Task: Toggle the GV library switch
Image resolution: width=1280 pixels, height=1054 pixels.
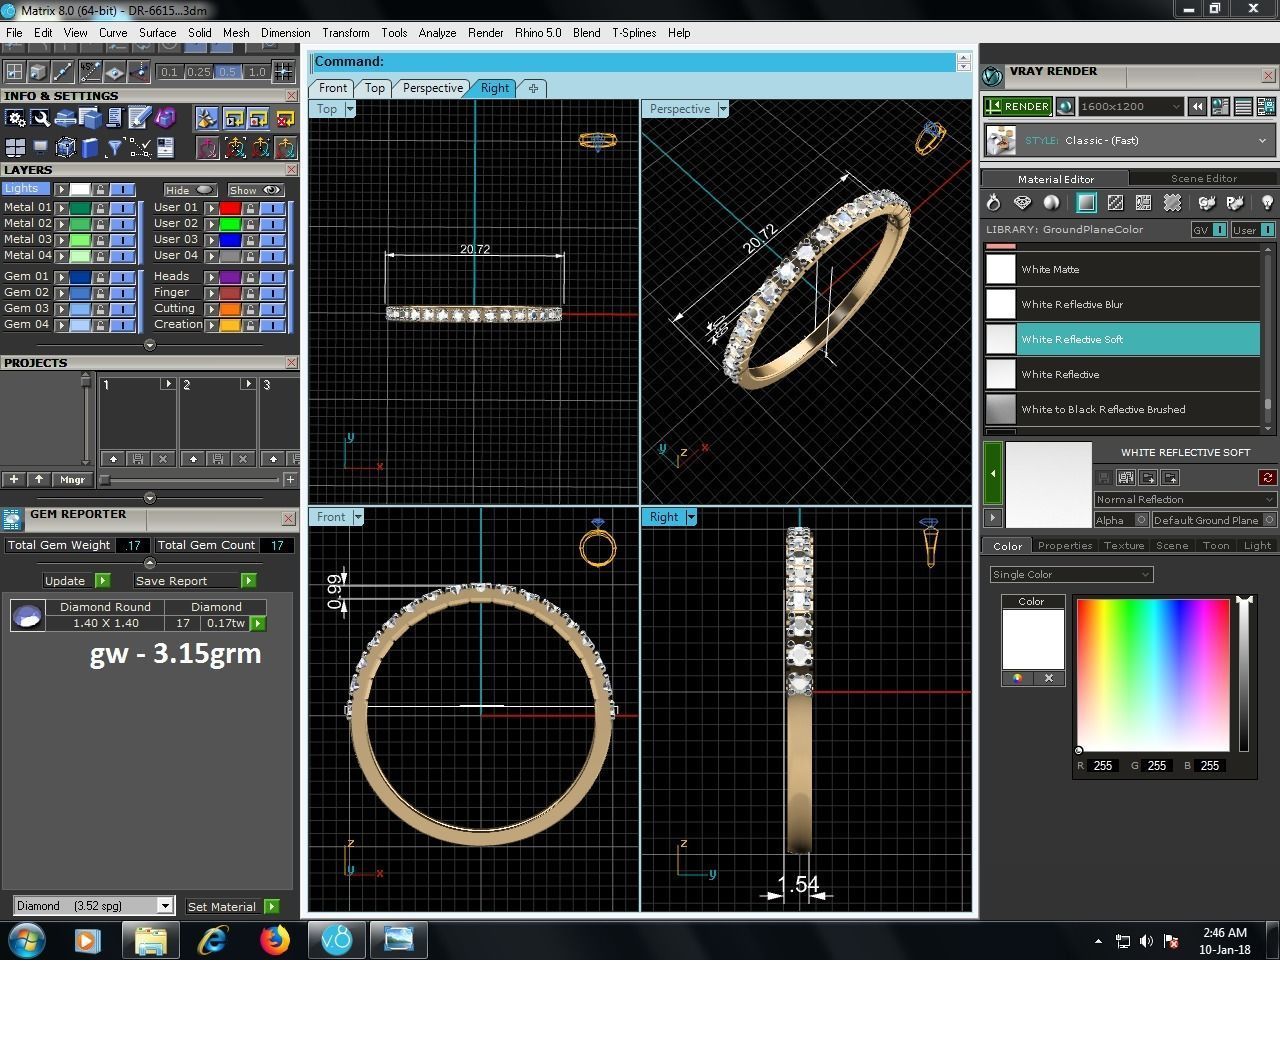Action: point(1219,230)
